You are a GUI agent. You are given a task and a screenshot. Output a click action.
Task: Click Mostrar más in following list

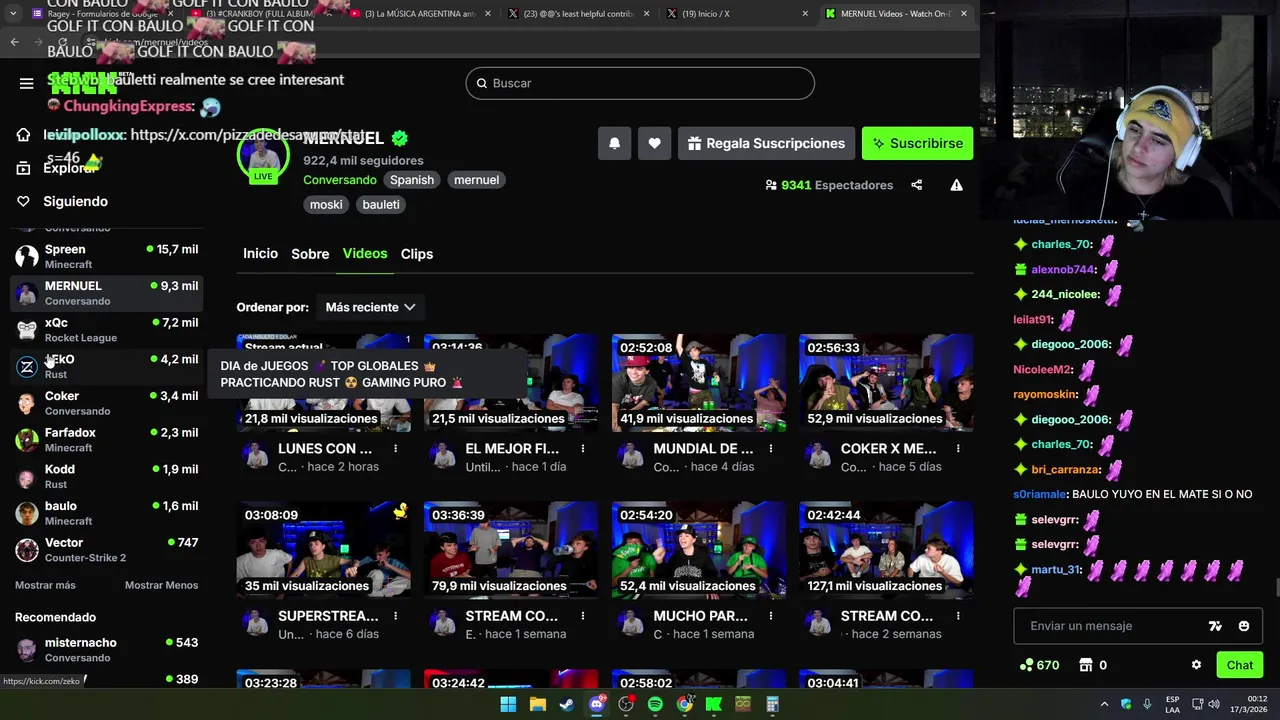(x=45, y=585)
